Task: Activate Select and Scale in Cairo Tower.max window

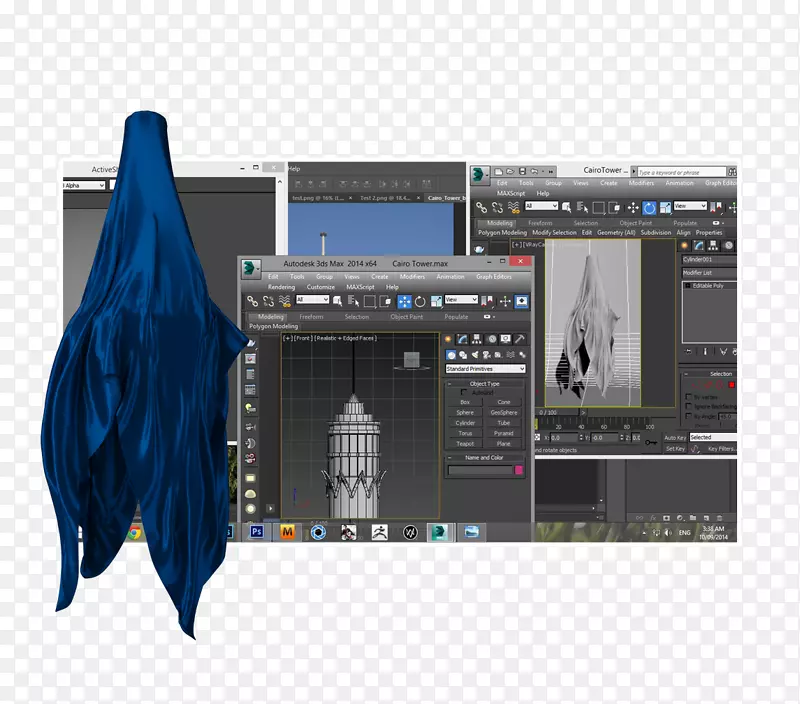Action: pyautogui.click(x=436, y=301)
